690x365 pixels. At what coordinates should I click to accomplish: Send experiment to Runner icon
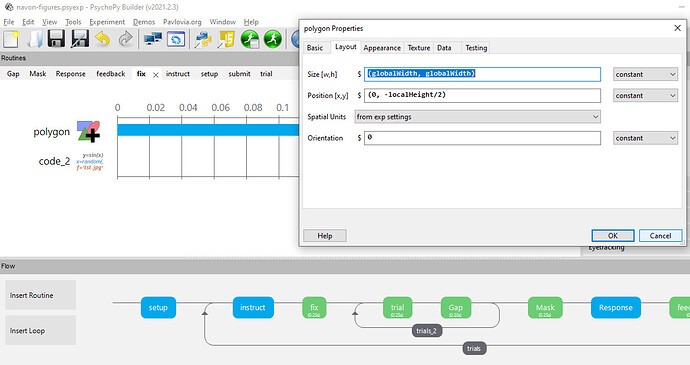(x=250, y=39)
